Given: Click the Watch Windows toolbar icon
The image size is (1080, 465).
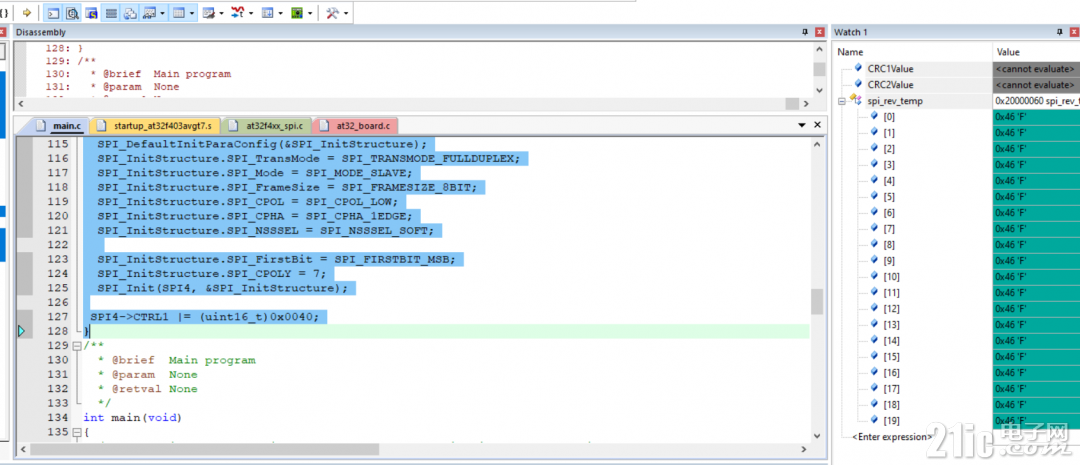Looking at the screenshot, I should click(149, 12).
